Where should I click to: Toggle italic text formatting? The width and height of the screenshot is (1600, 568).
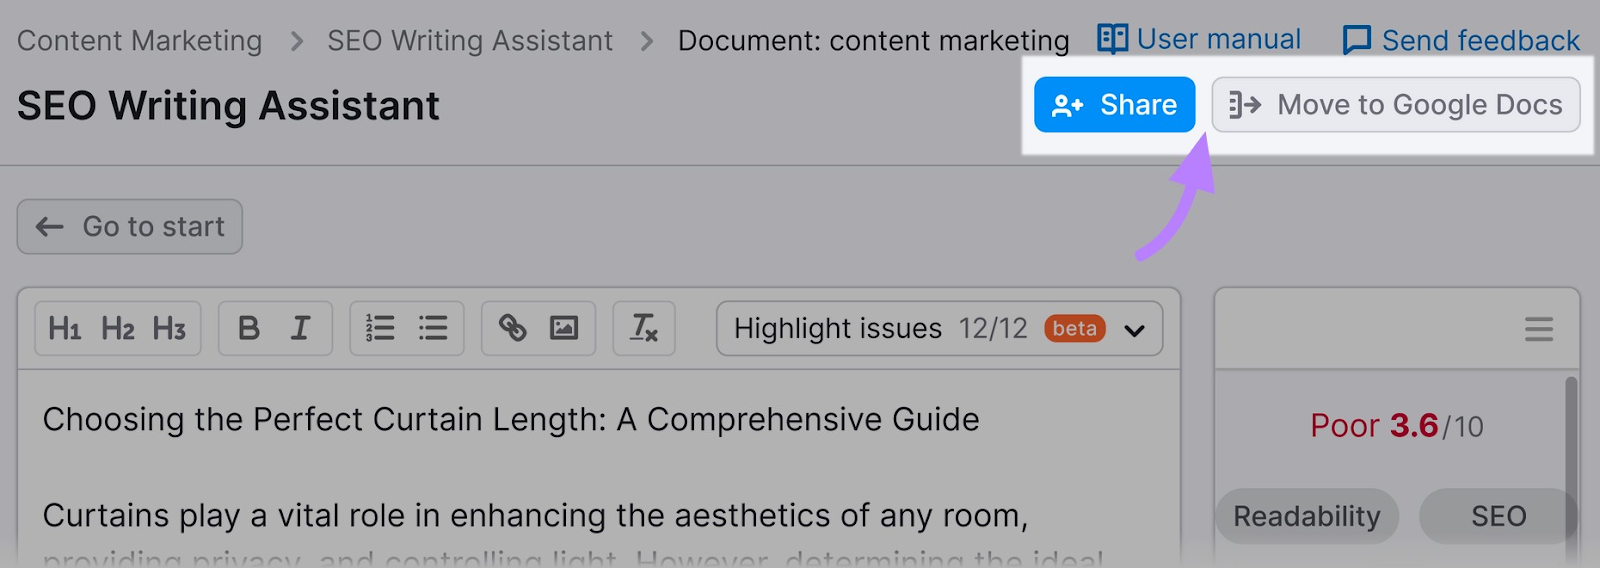(x=300, y=328)
